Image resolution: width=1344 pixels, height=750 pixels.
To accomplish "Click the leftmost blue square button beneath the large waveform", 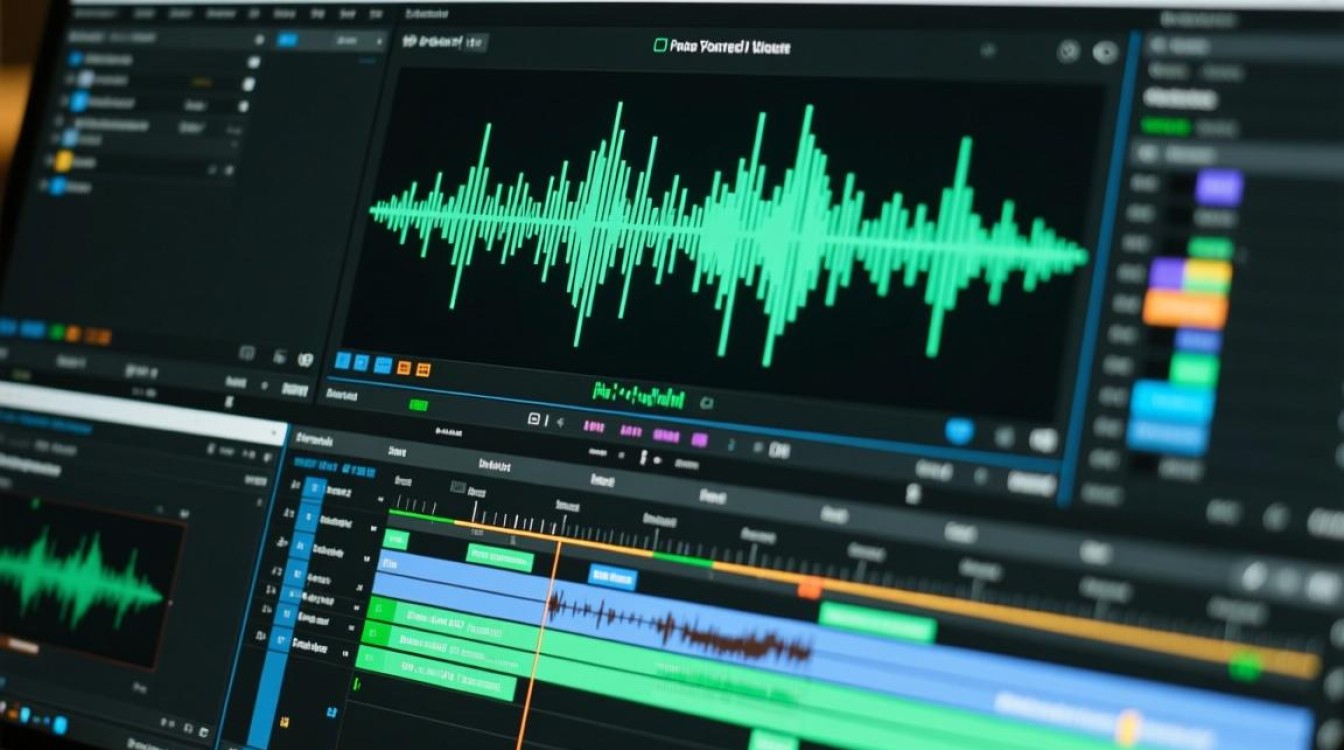I will [x=343, y=362].
